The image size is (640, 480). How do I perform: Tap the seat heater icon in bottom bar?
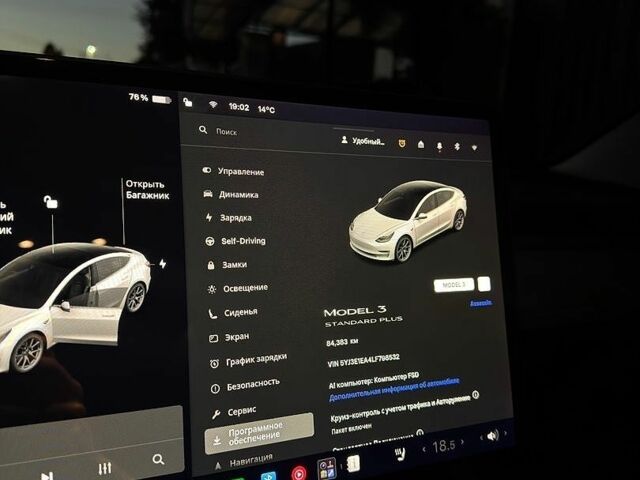point(400,454)
